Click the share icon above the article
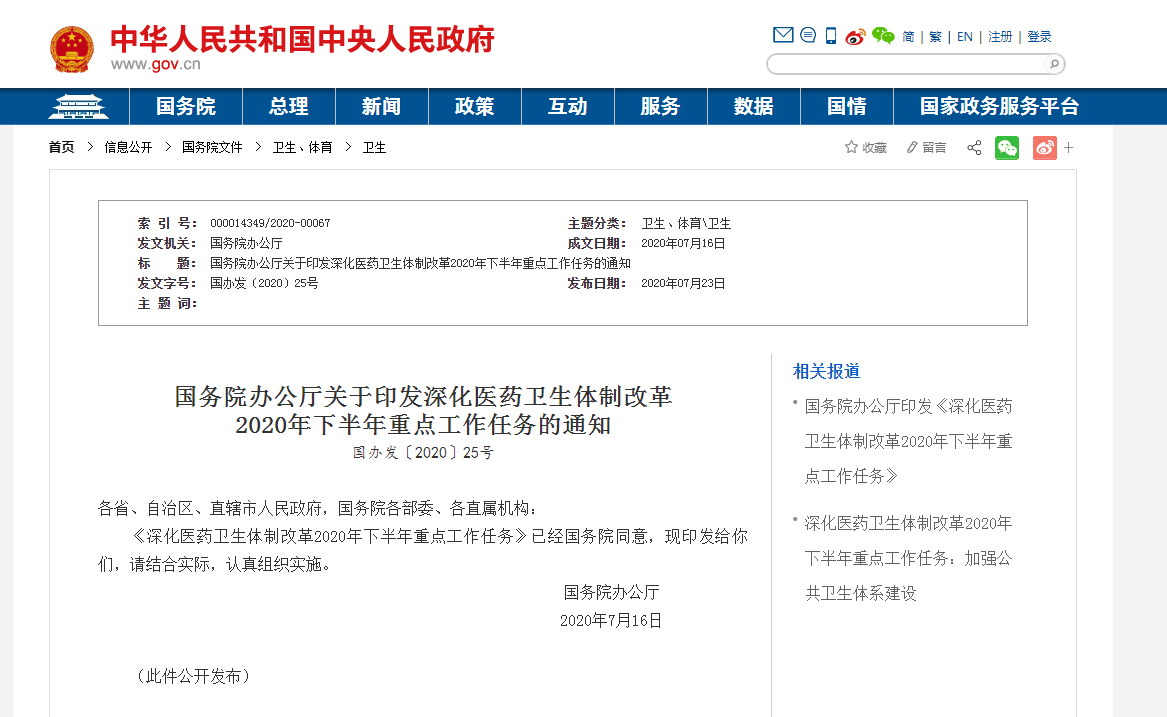Image resolution: width=1167 pixels, height=717 pixels. pos(974,148)
